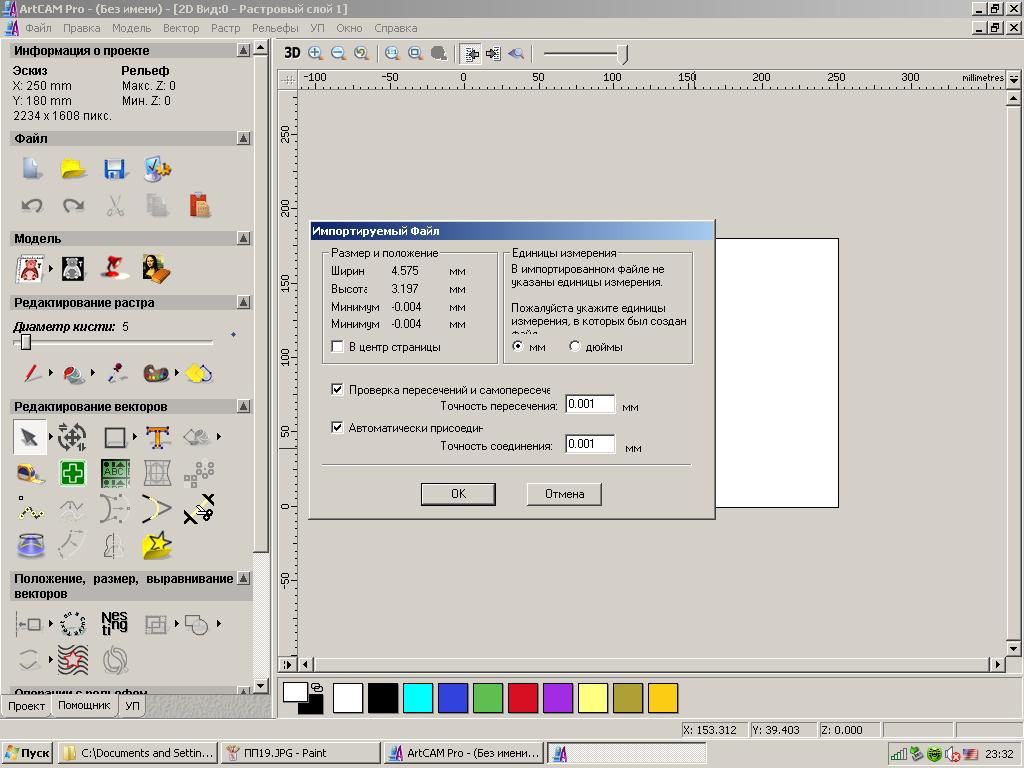Click the Zoom In magnifier icon
The width and height of the screenshot is (1024, 768).
[x=315, y=54]
